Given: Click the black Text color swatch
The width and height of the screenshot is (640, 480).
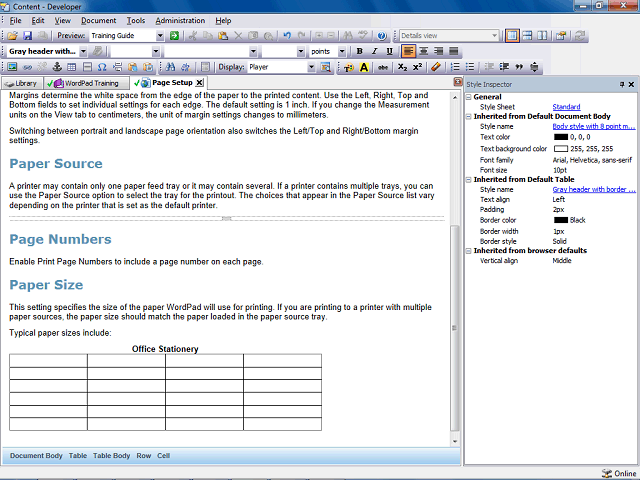Looking at the screenshot, I should [561, 137].
